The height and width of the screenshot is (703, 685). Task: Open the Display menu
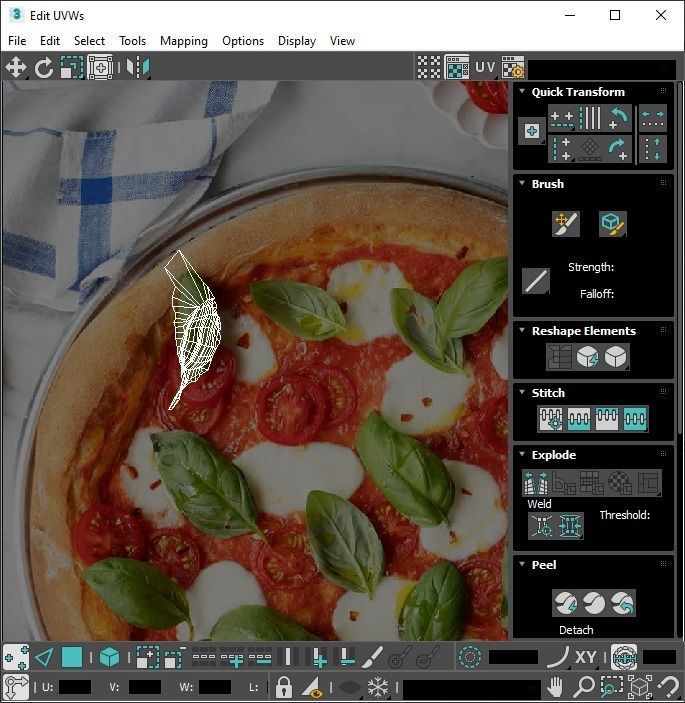click(297, 41)
